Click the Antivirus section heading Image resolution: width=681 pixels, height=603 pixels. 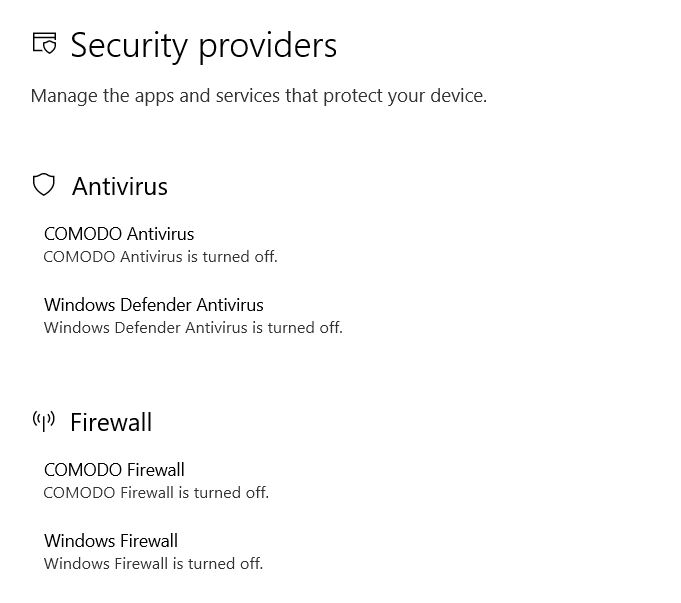point(120,187)
